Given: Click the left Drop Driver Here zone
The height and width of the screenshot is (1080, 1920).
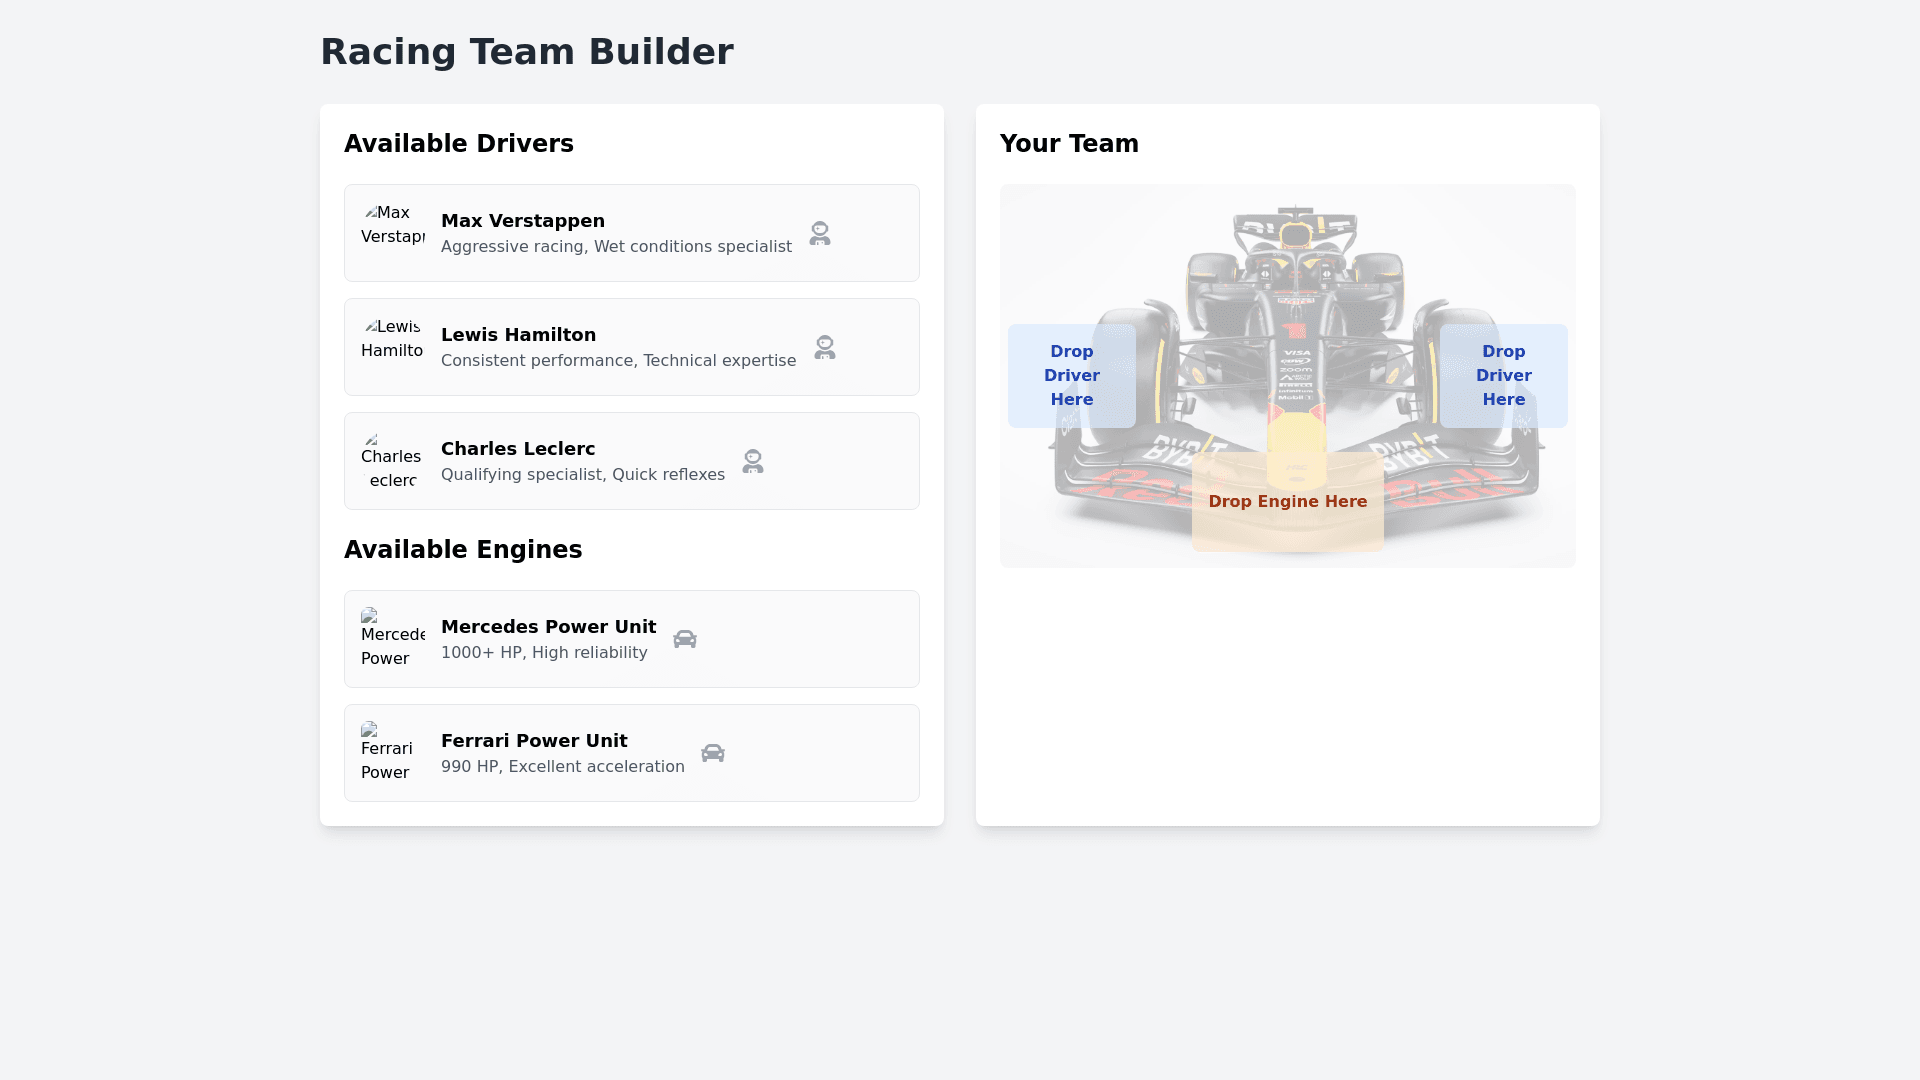Looking at the screenshot, I should (x=1072, y=376).
